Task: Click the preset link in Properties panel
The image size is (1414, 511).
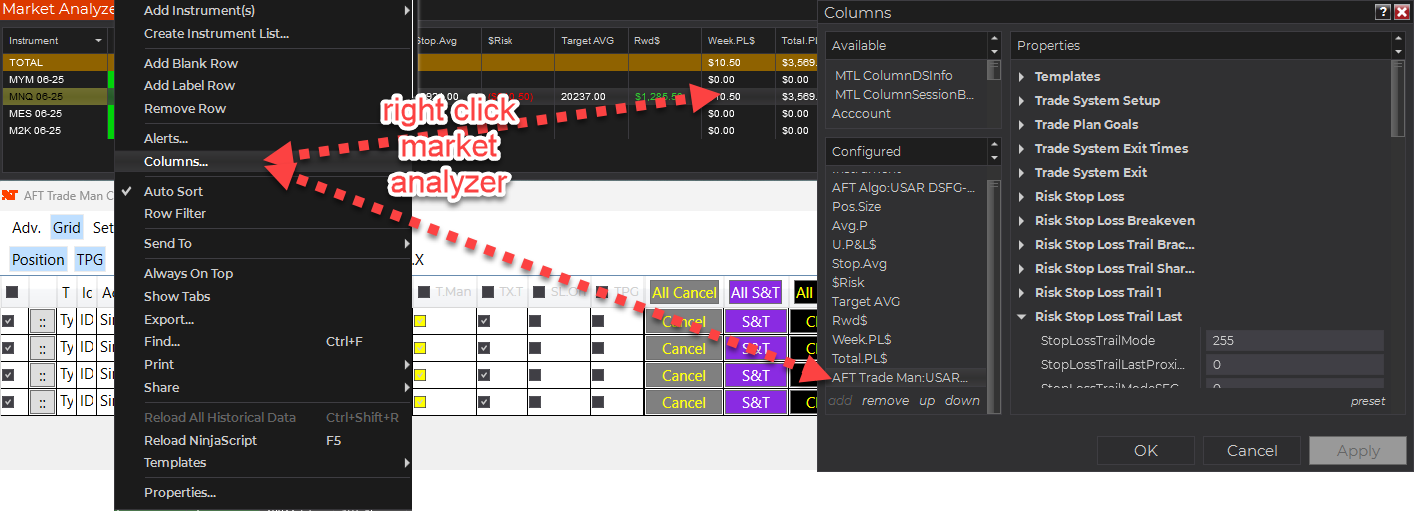Action: (x=1367, y=401)
